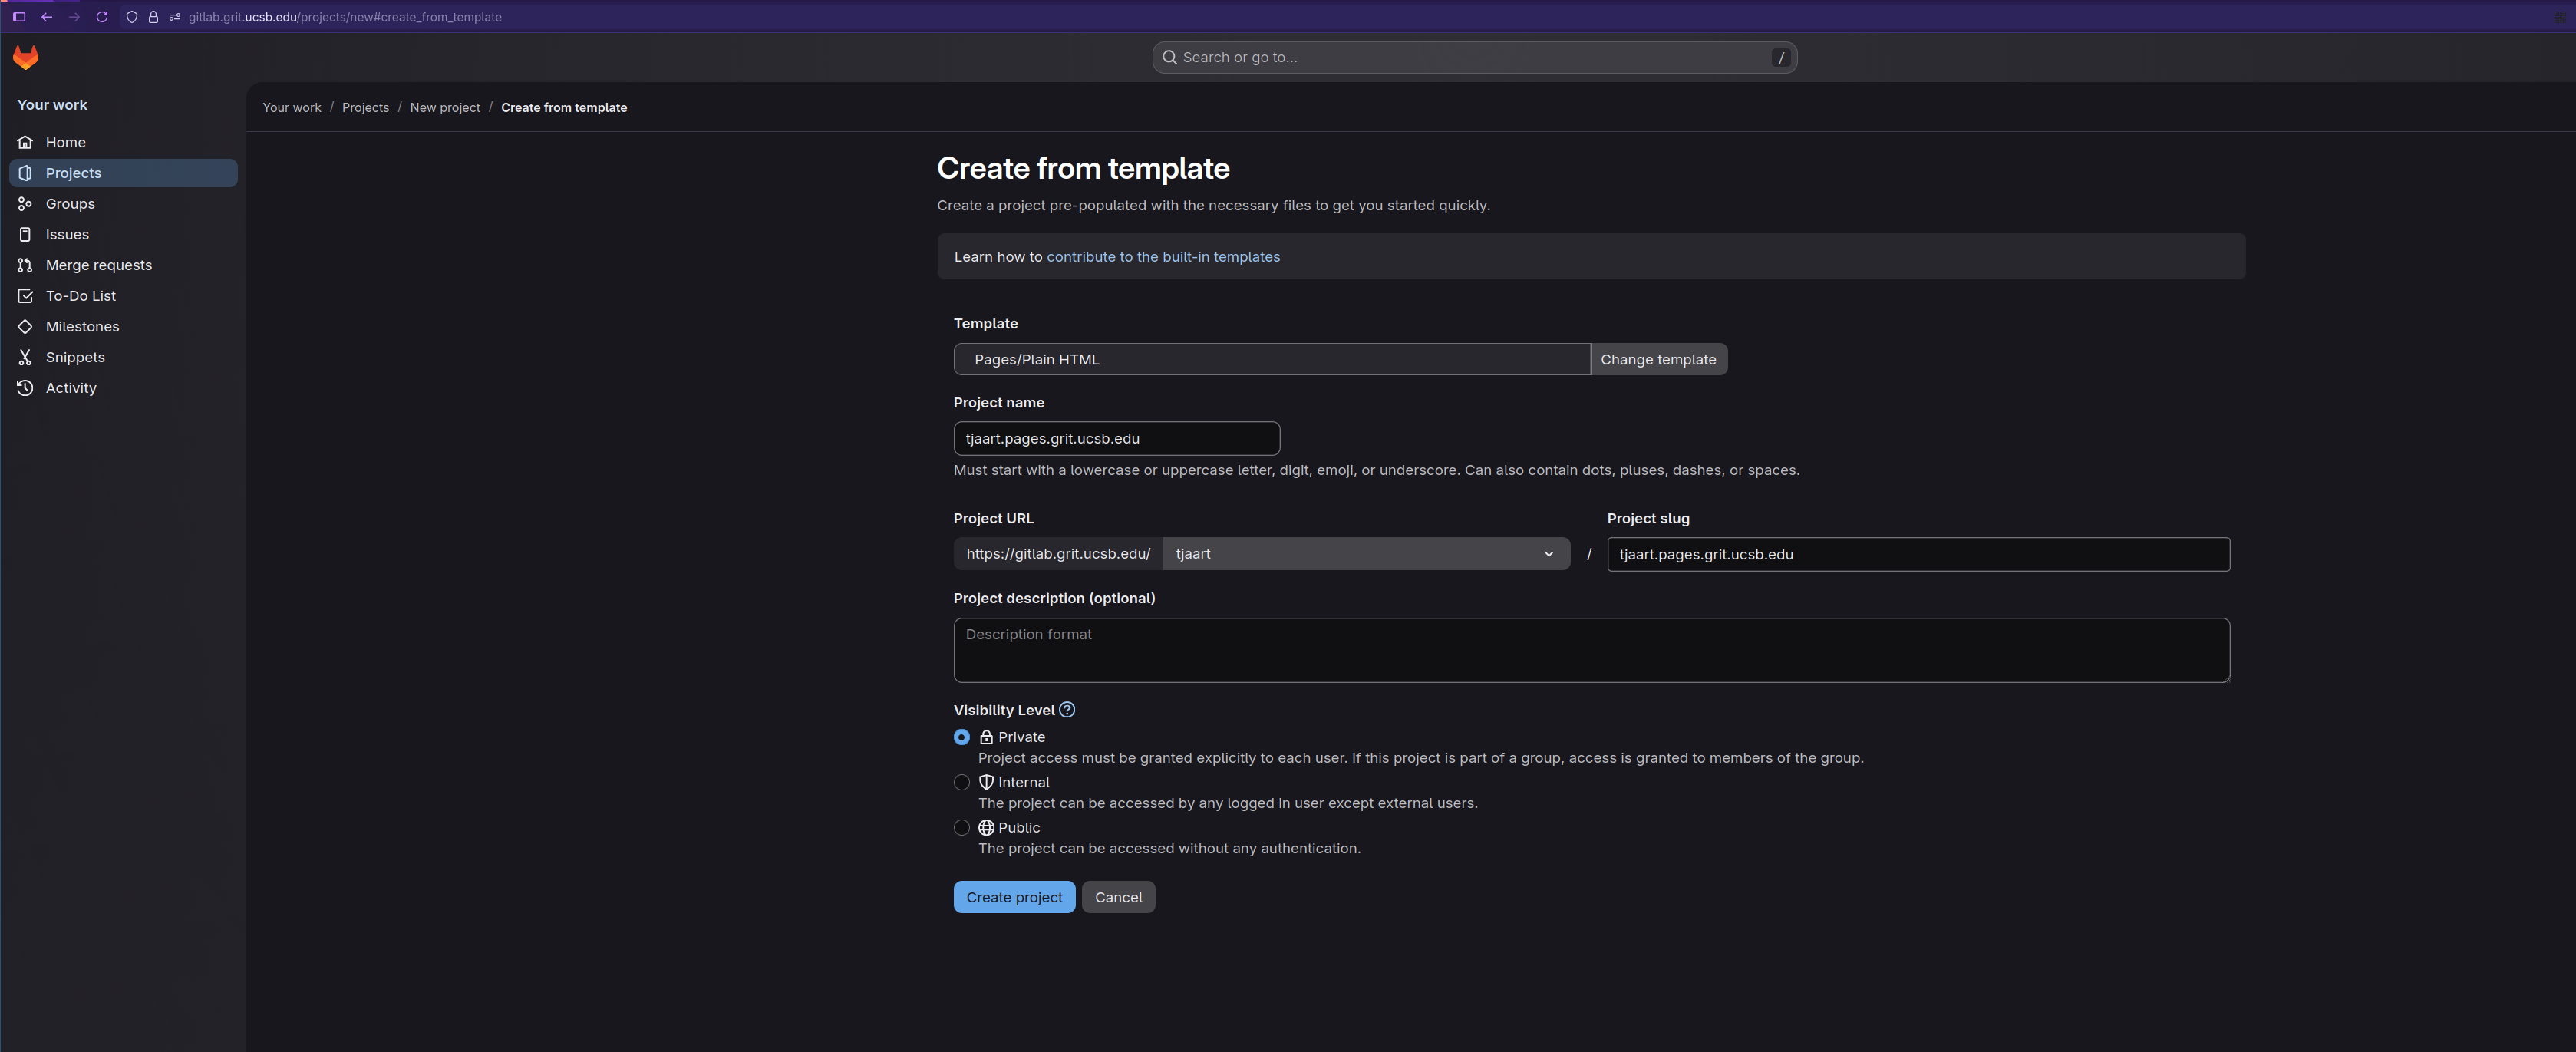Open the To-Do List sidebar item
Image resolution: width=2576 pixels, height=1052 pixels.
point(80,296)
